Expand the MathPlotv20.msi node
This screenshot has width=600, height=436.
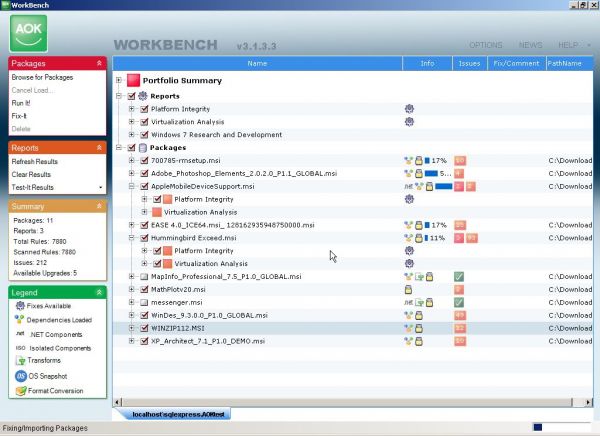[x=132, y=289]
